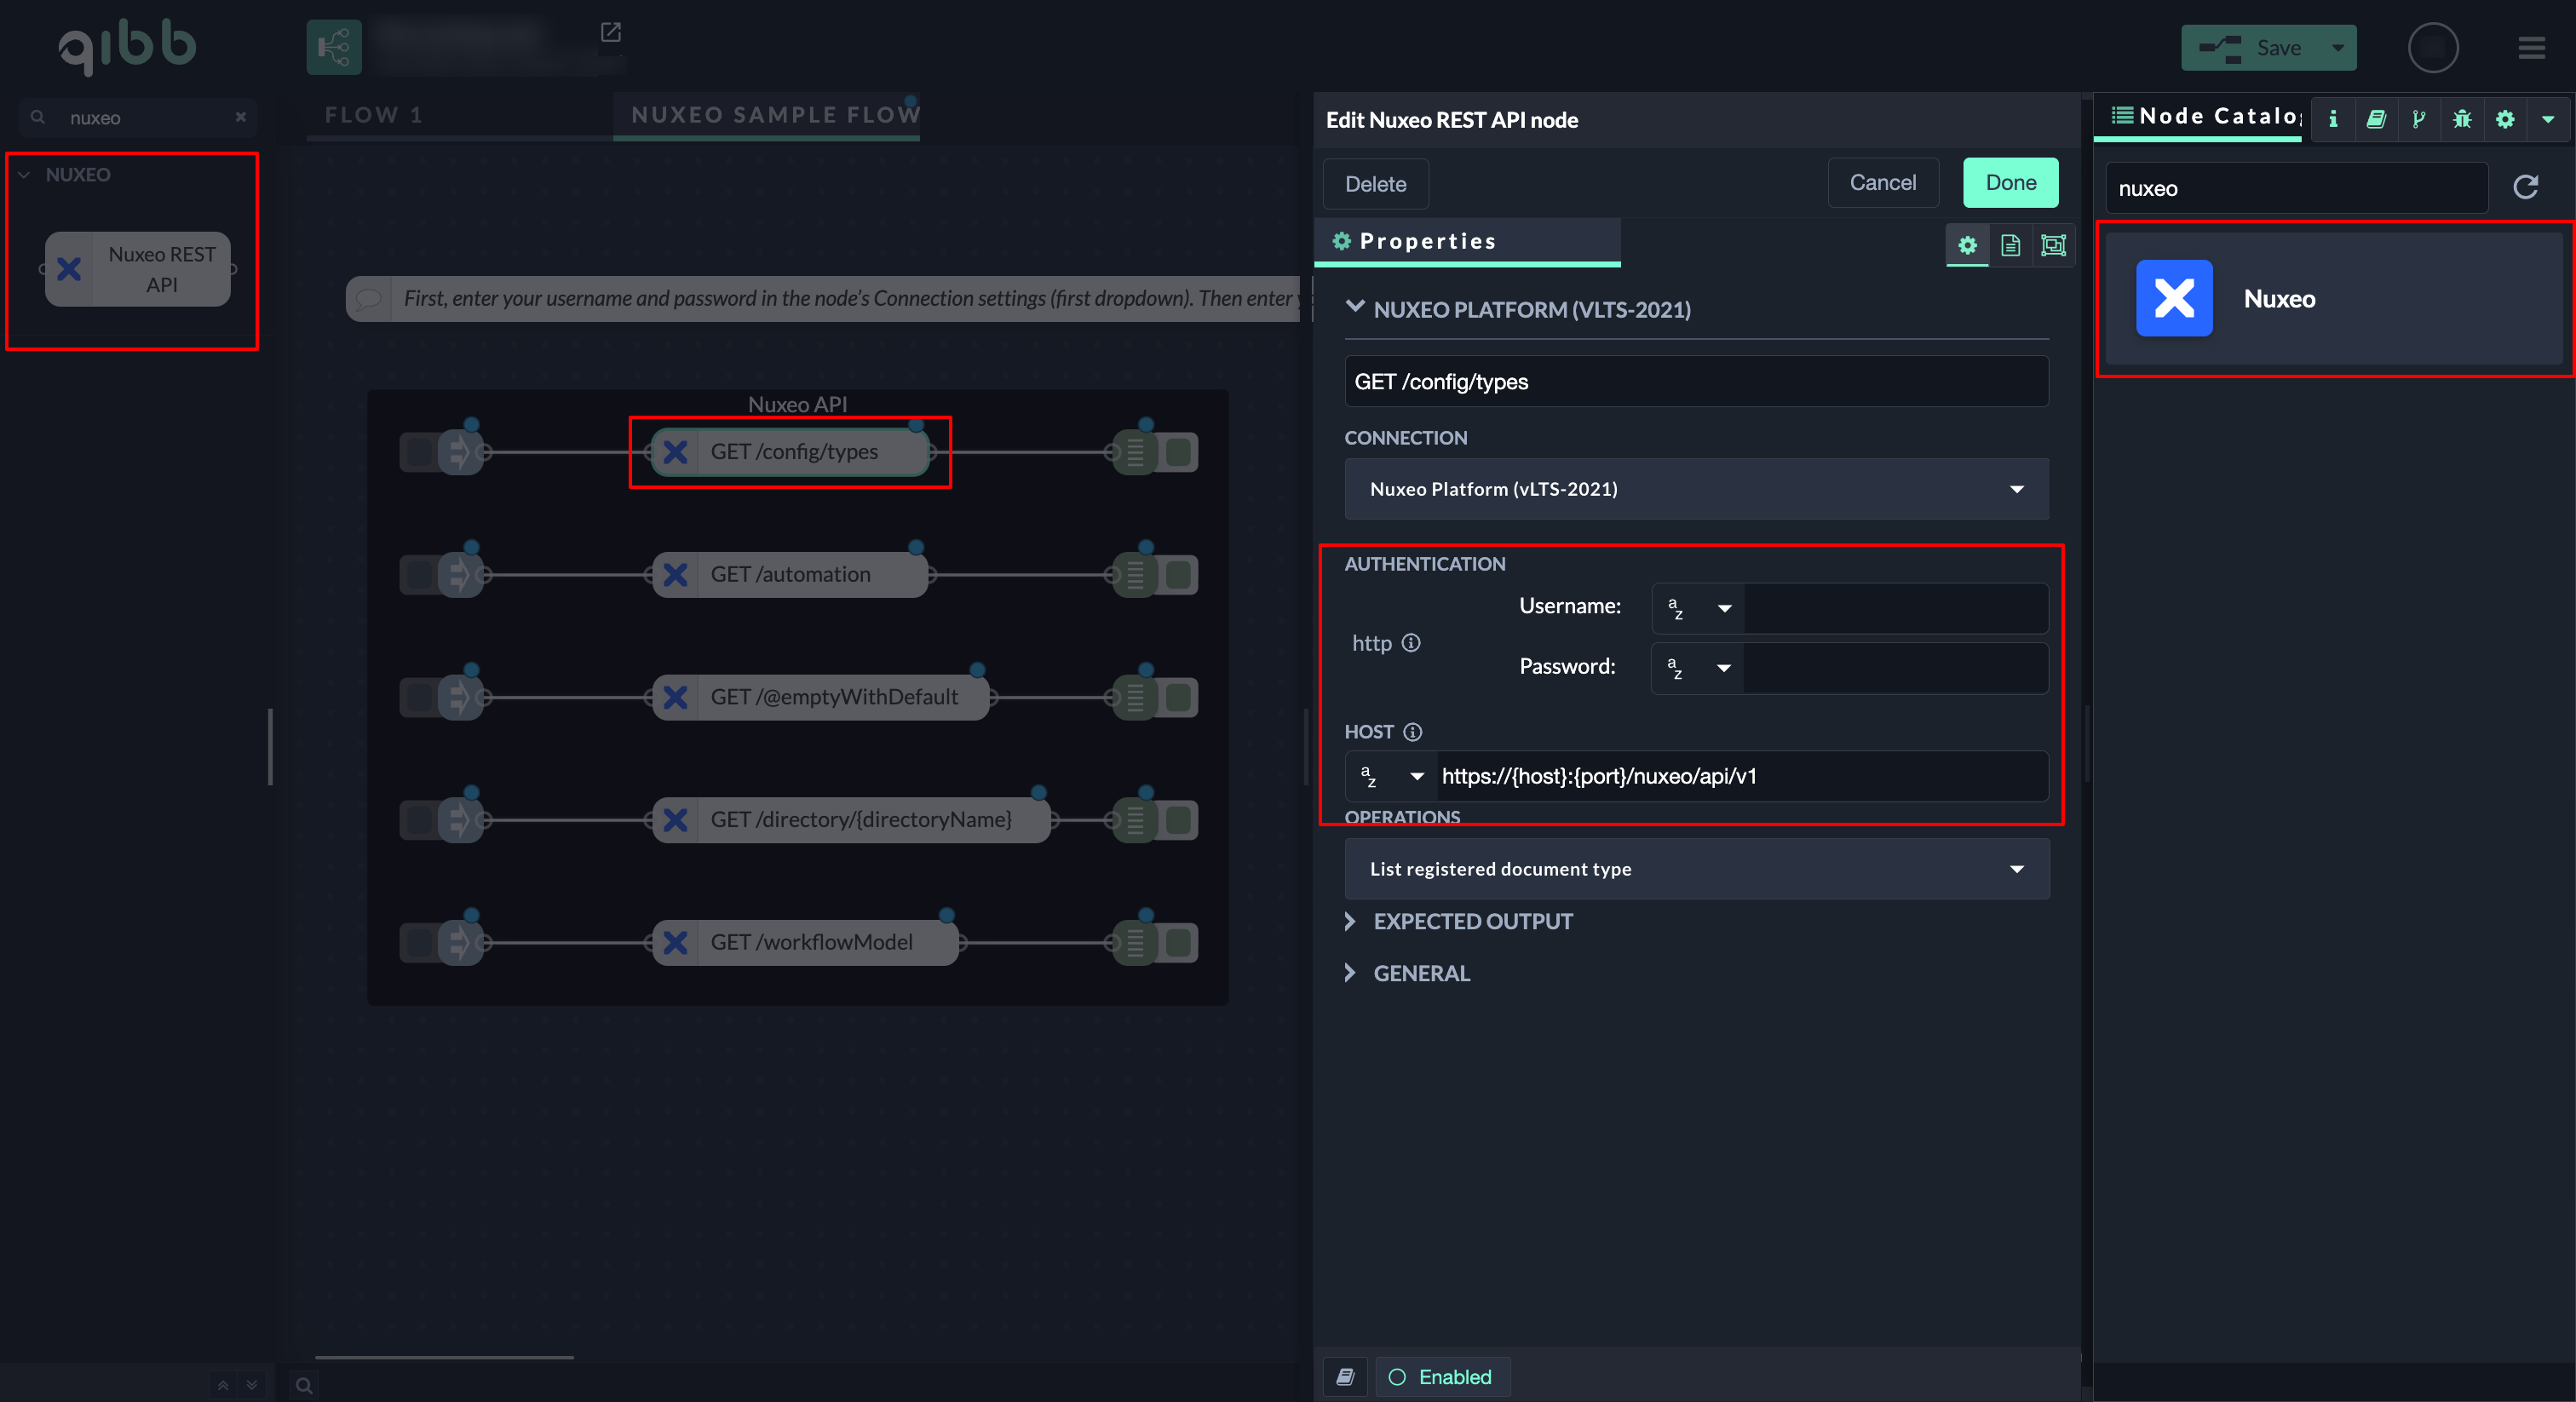Image resolution: width=2576 pixels, height=1402 pixels.
Task: Trigger inject button for GET /automation row
Action: click(x=418, y=575)
